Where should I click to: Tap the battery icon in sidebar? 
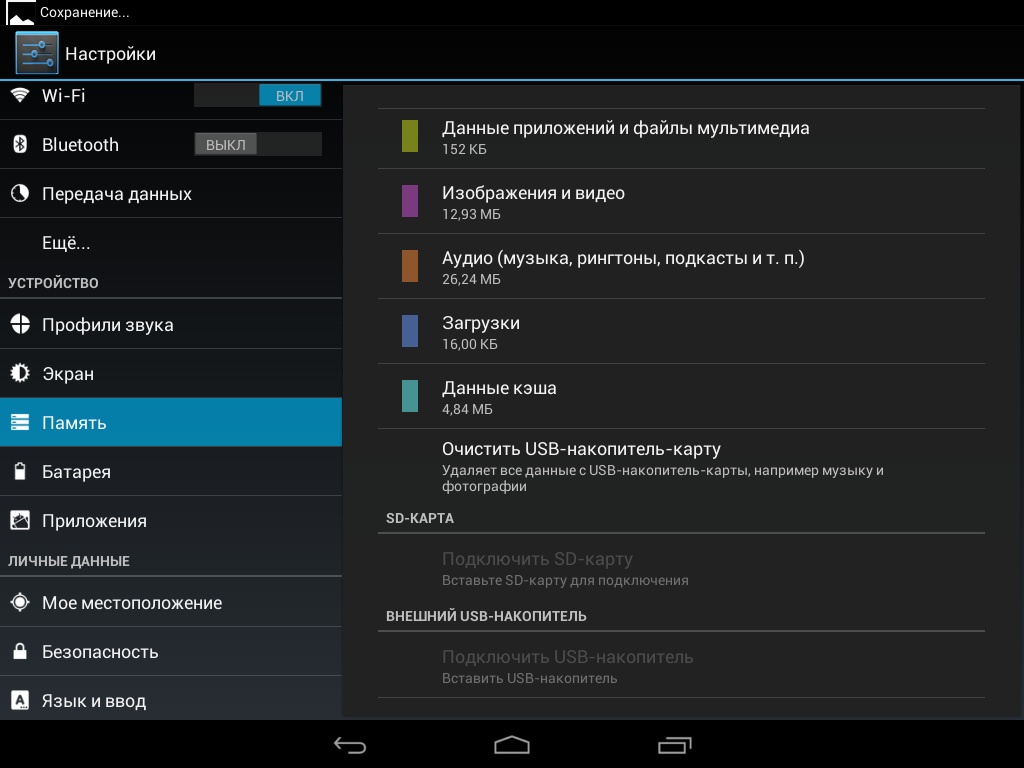click(x=19, y=471)
